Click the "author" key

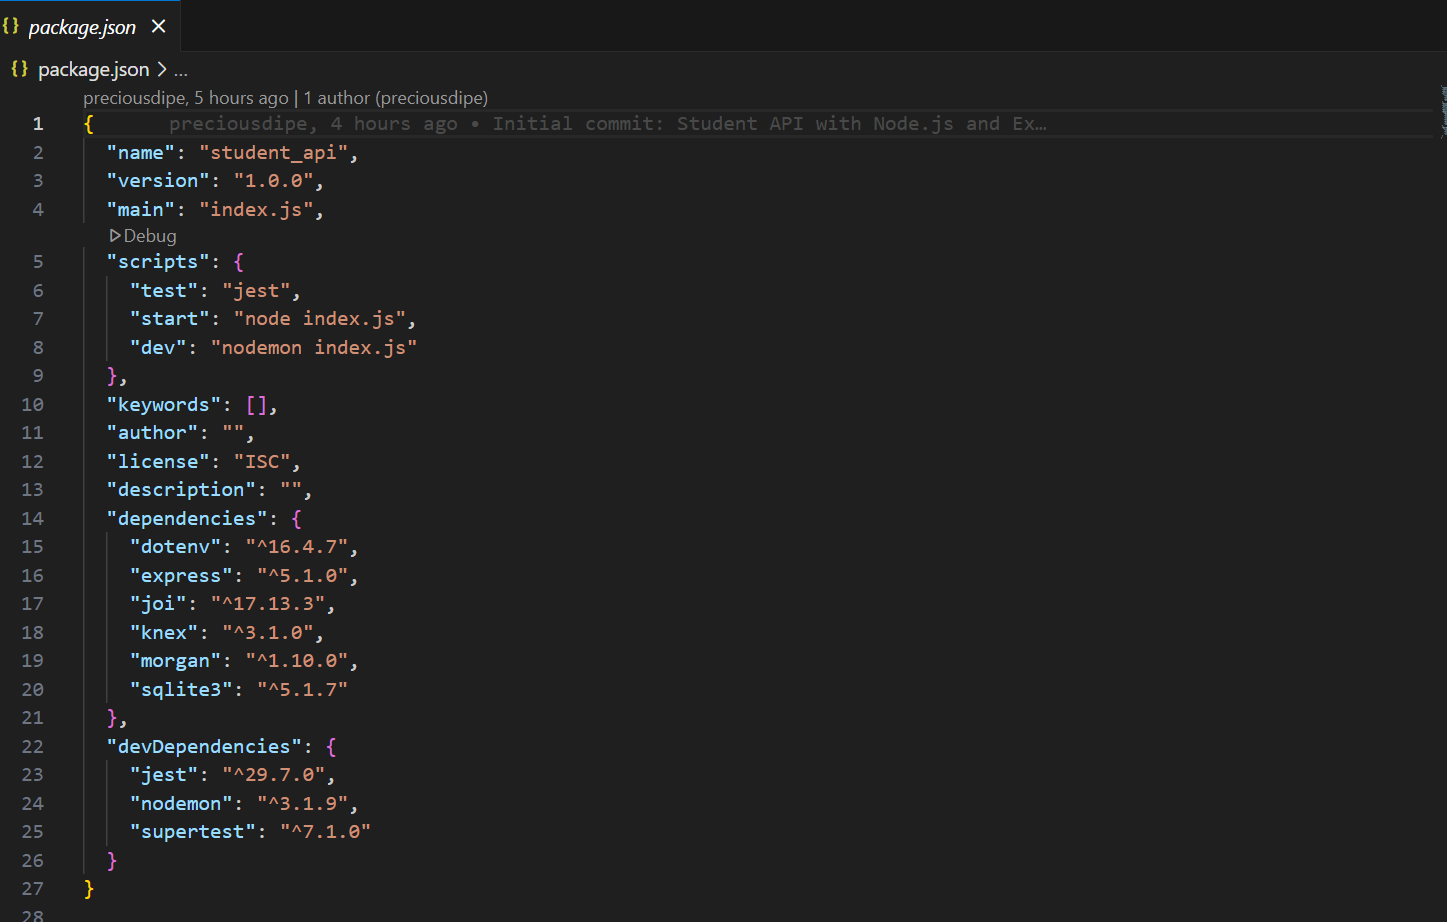coord(152,433)
